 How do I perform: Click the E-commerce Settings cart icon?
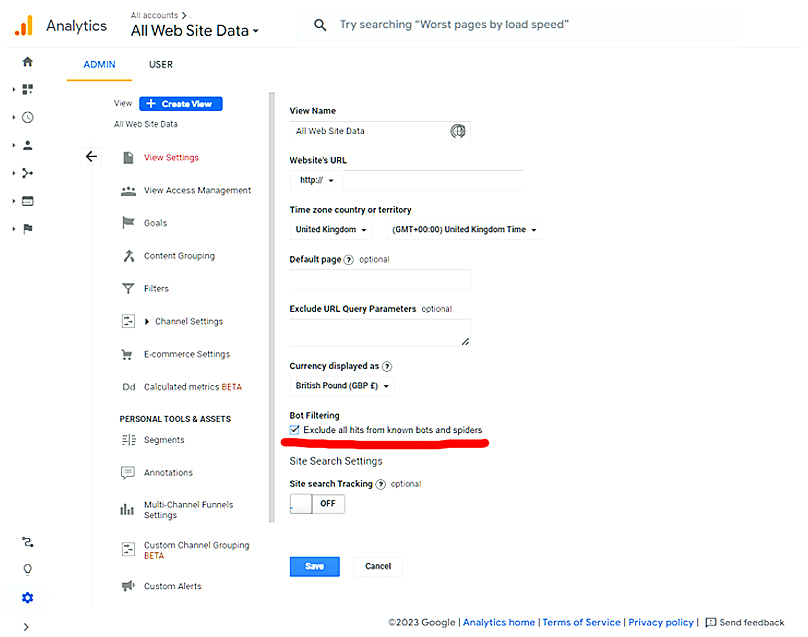[127, 355]
